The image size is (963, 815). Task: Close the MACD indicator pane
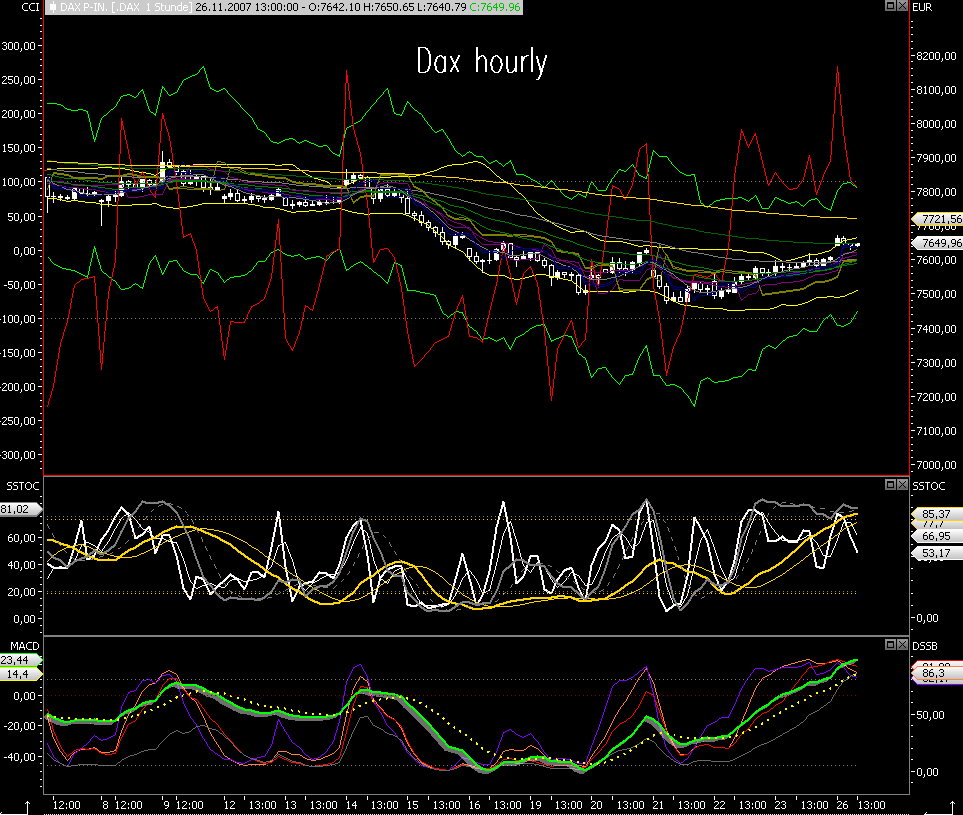pos(903,645)
